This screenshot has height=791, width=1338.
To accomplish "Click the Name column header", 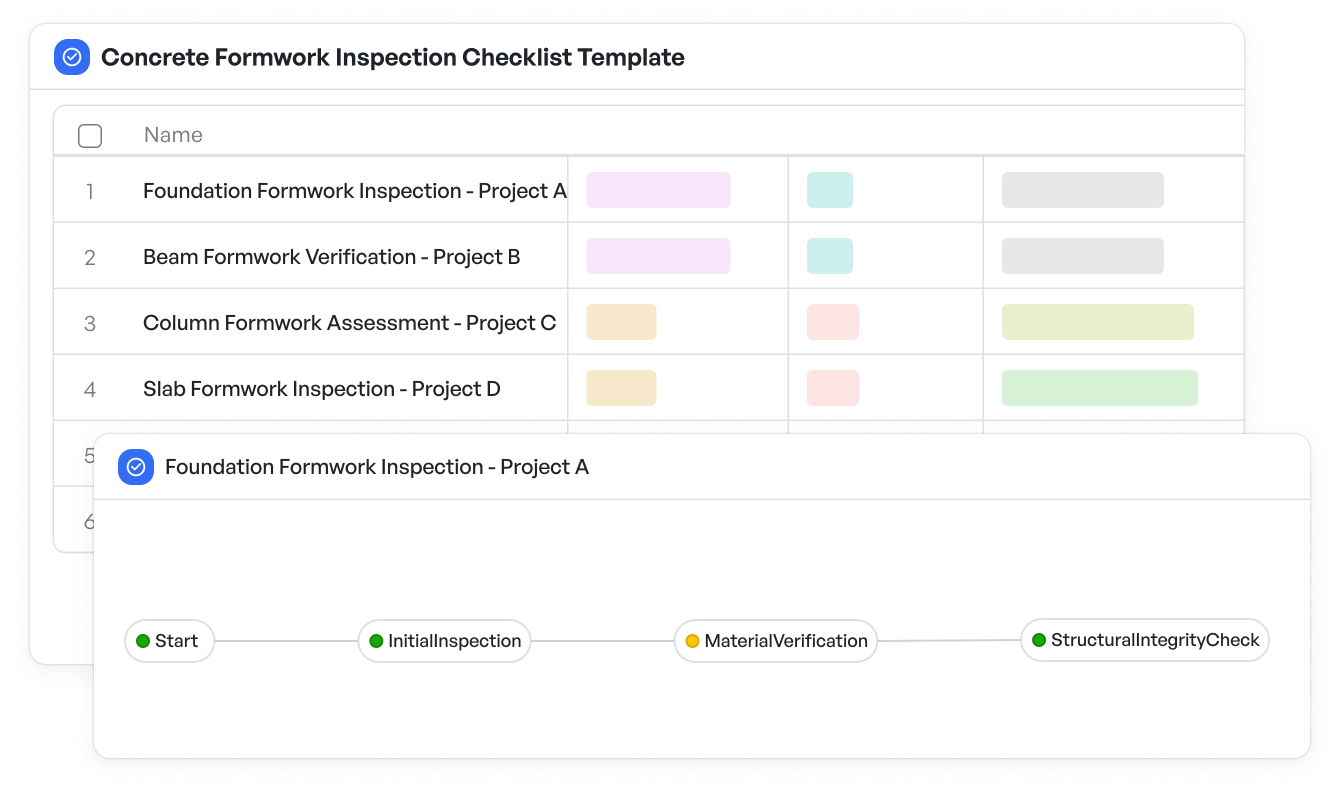I will 173,135.
